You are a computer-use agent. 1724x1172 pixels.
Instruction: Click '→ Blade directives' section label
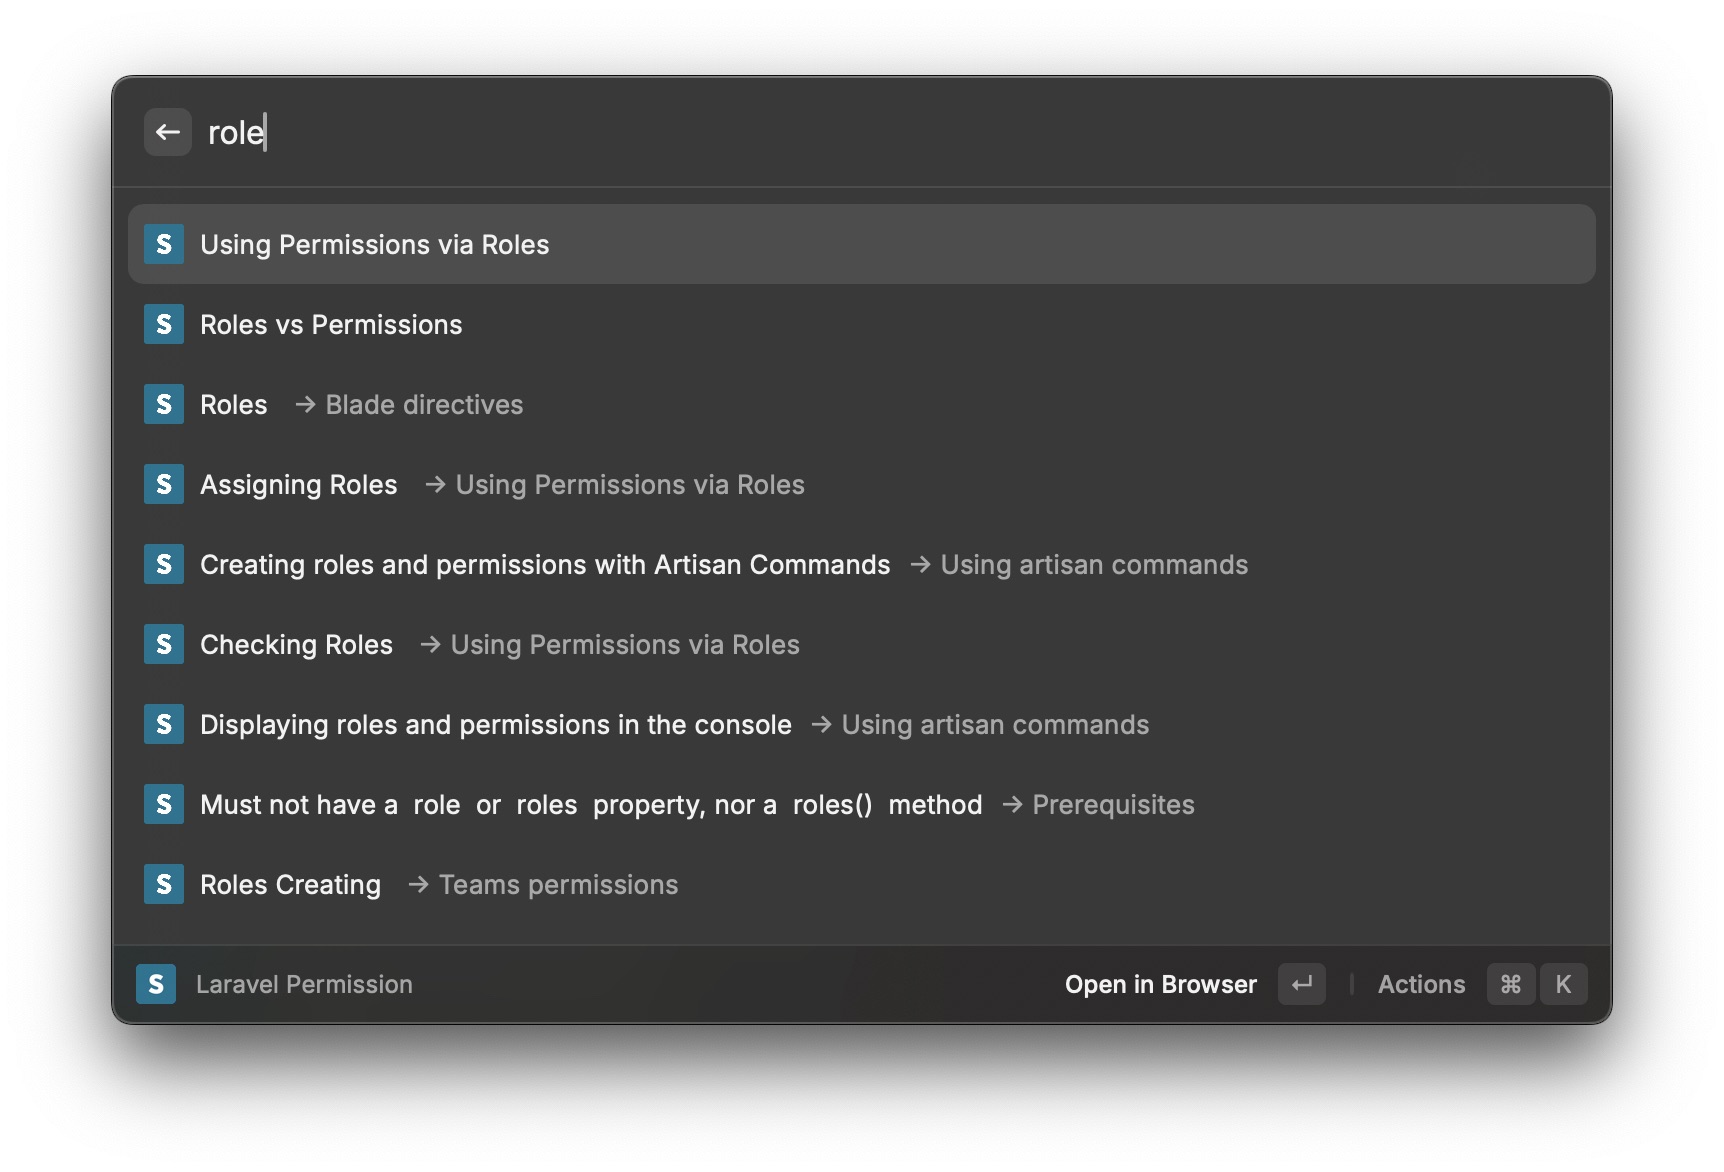click(x=410, y=404)
